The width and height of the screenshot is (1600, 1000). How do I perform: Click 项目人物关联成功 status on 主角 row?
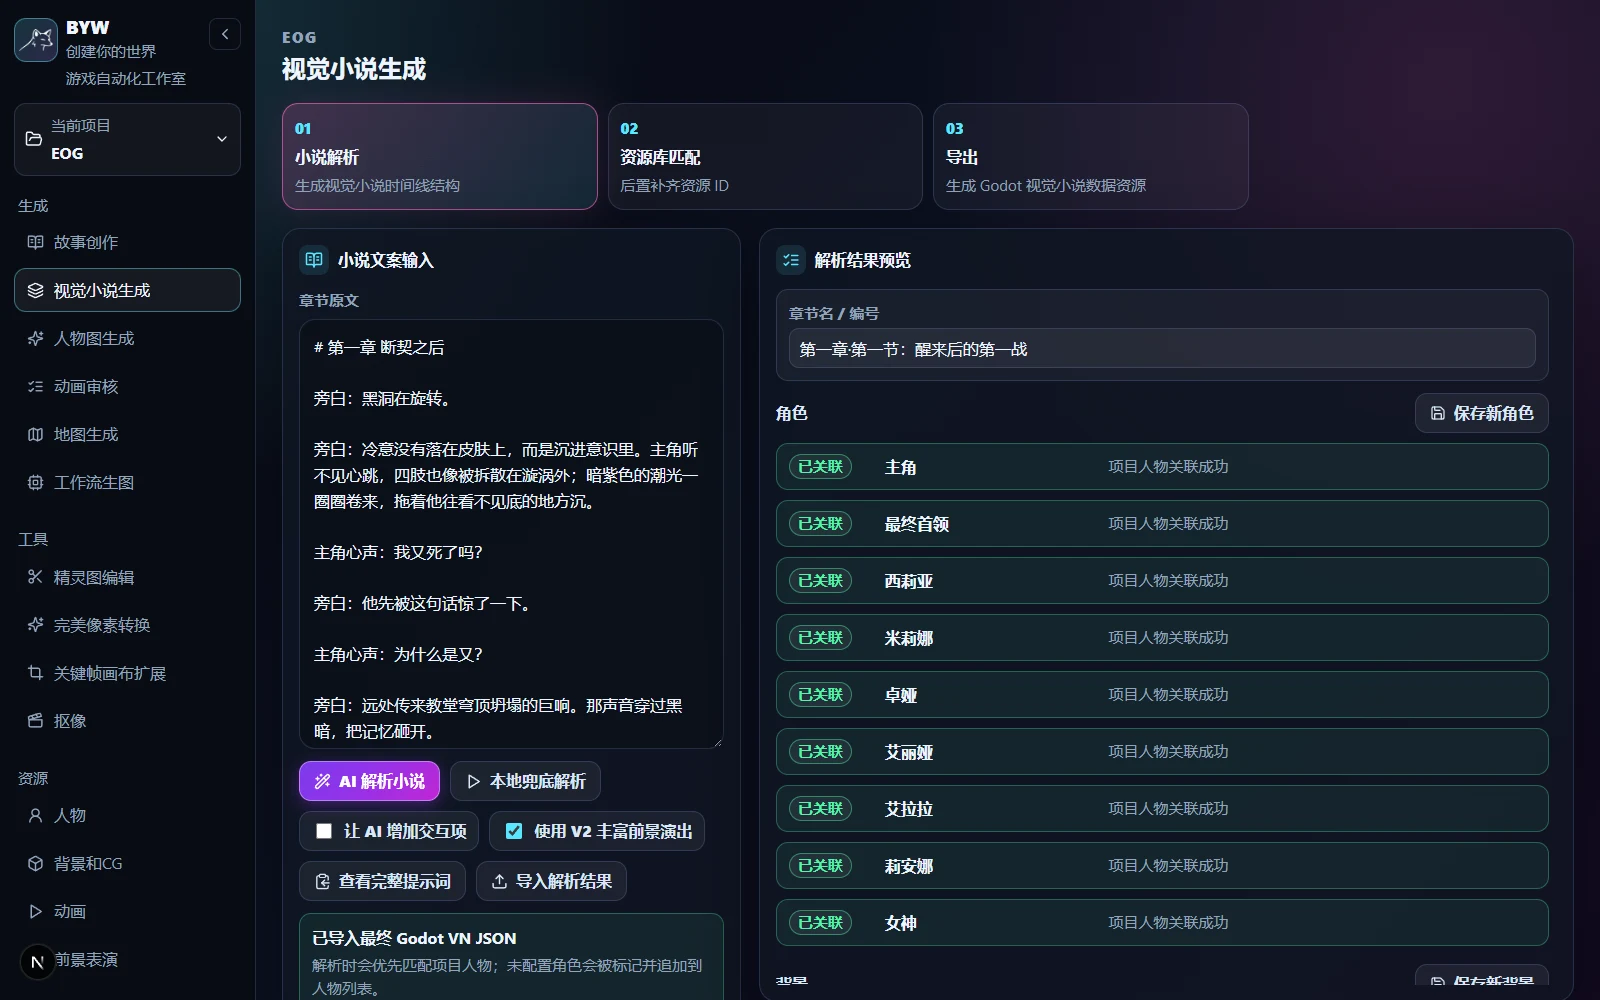(1168, 467)
